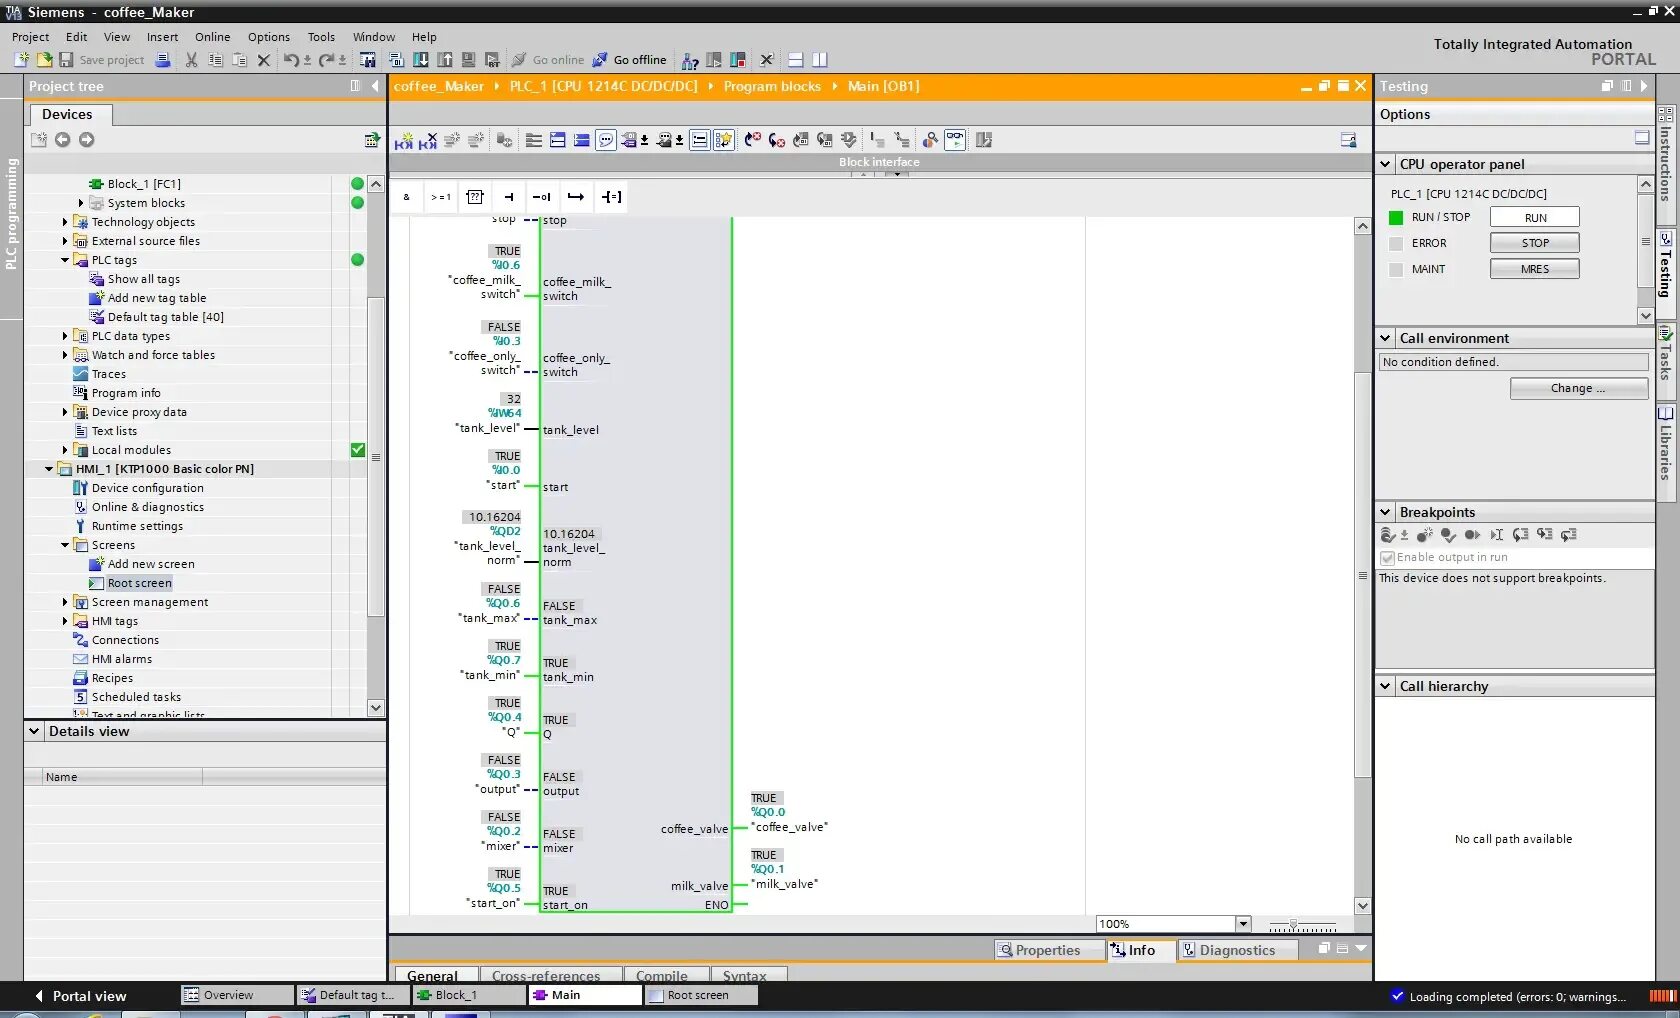
Task: Click the MRES button
Action: pos(1535,269)
